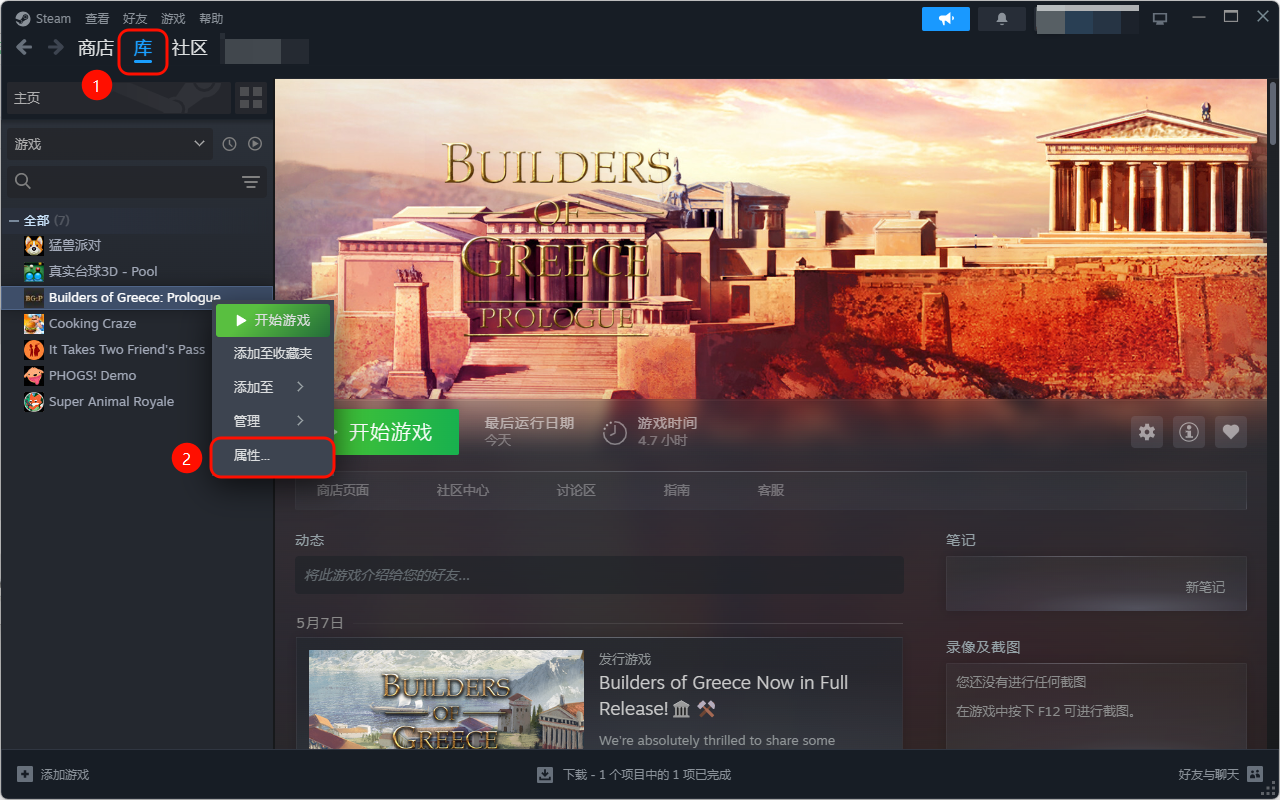Click the 主页 library home button

(x=118, y=98)
